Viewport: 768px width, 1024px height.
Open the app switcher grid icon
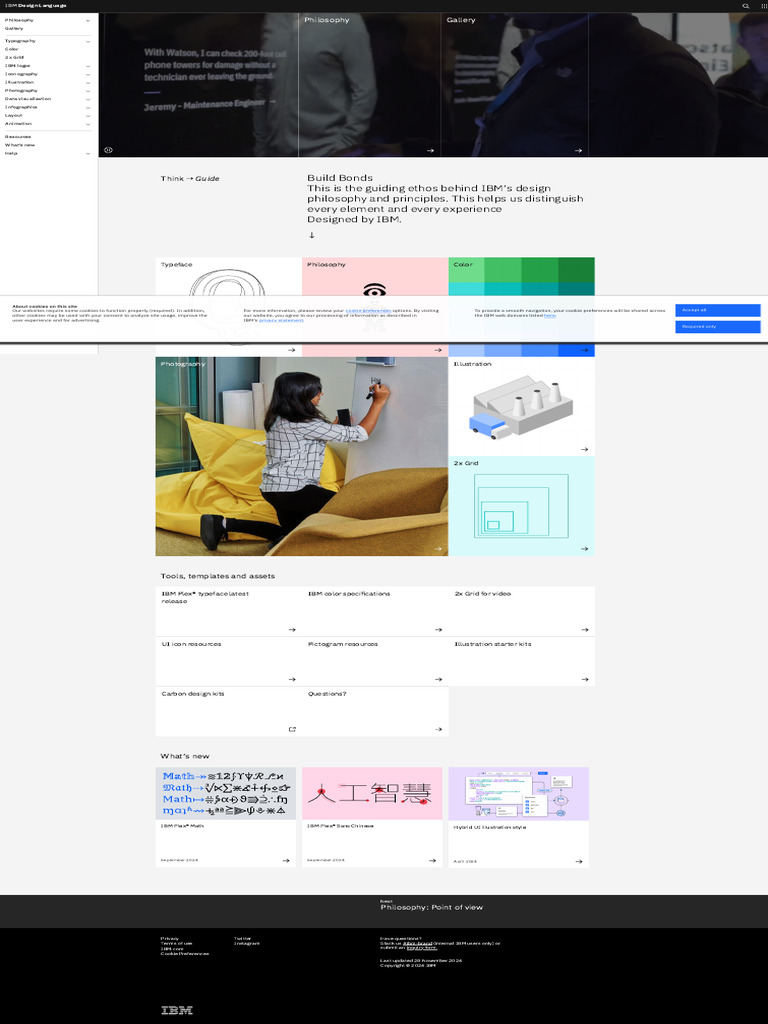(x=764, y=6)
